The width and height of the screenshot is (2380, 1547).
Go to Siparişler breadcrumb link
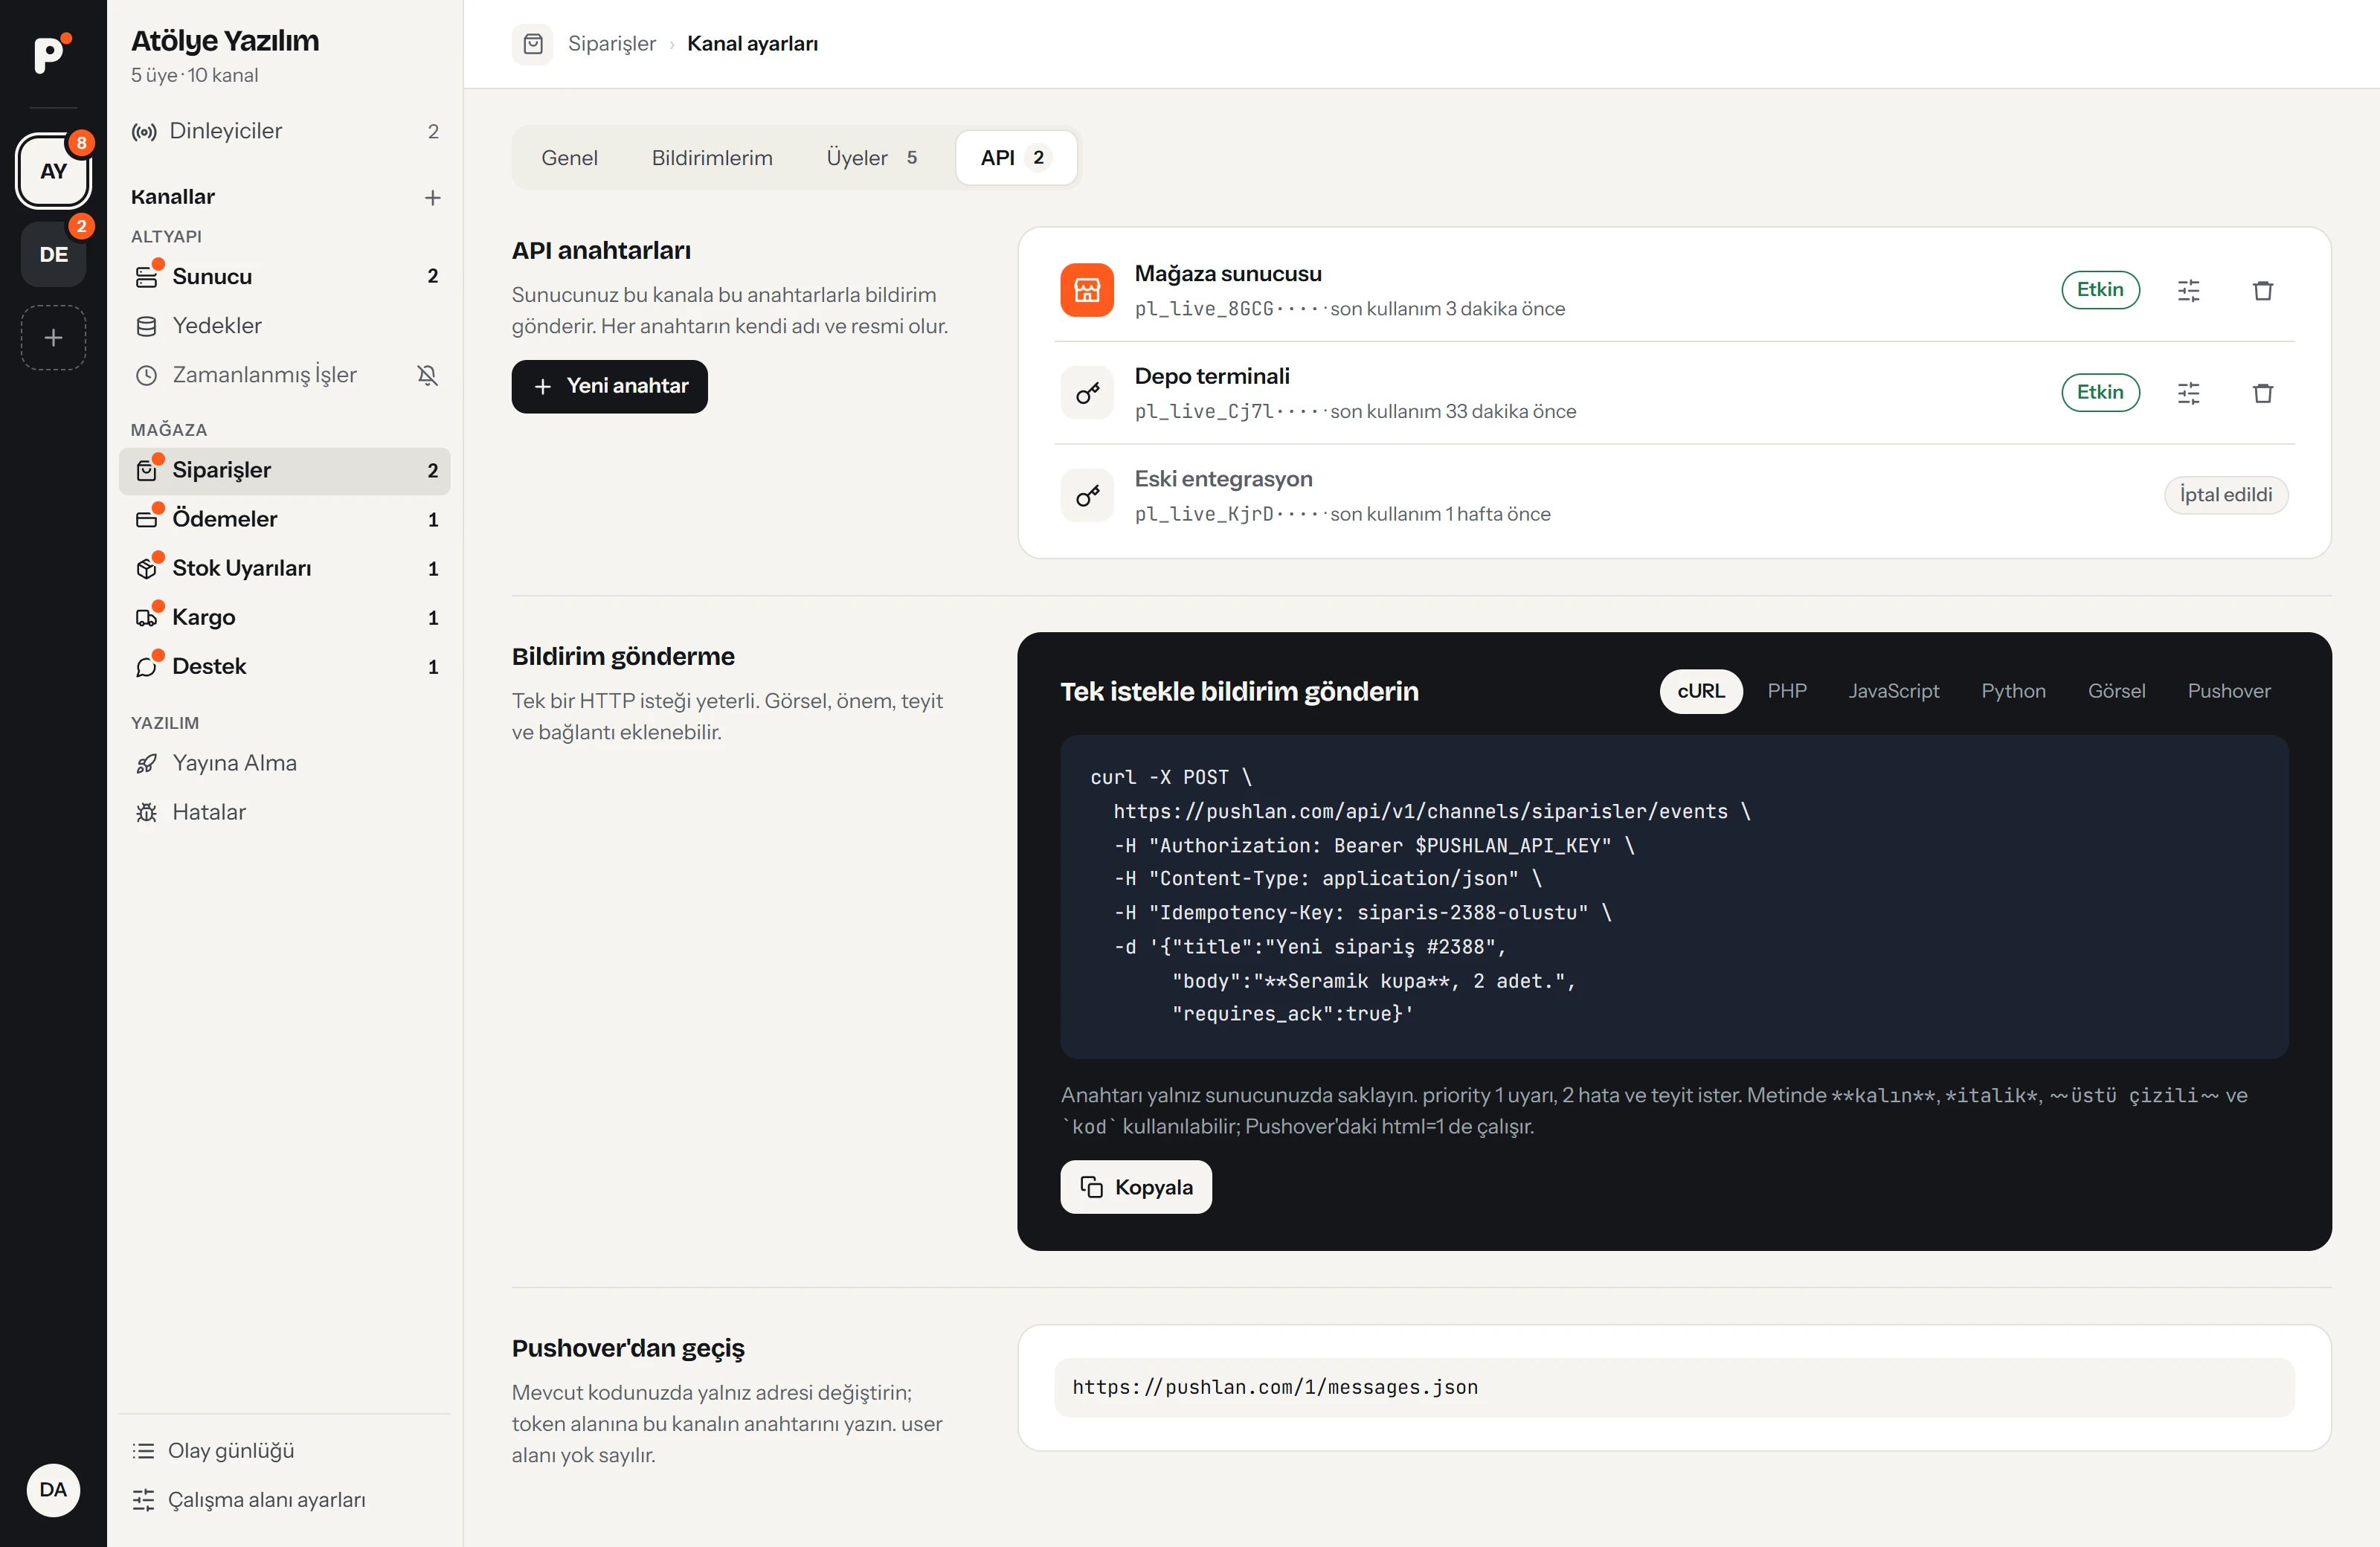click(611, 44)
